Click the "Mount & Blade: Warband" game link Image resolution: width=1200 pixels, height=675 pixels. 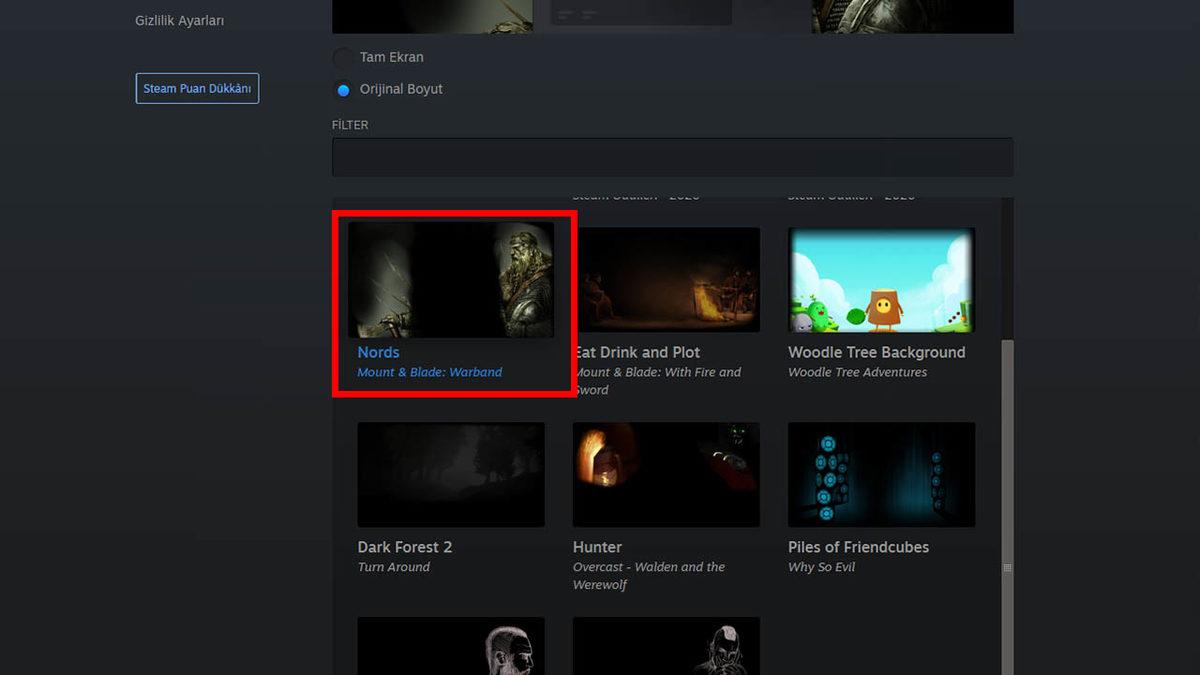point(431,370)
